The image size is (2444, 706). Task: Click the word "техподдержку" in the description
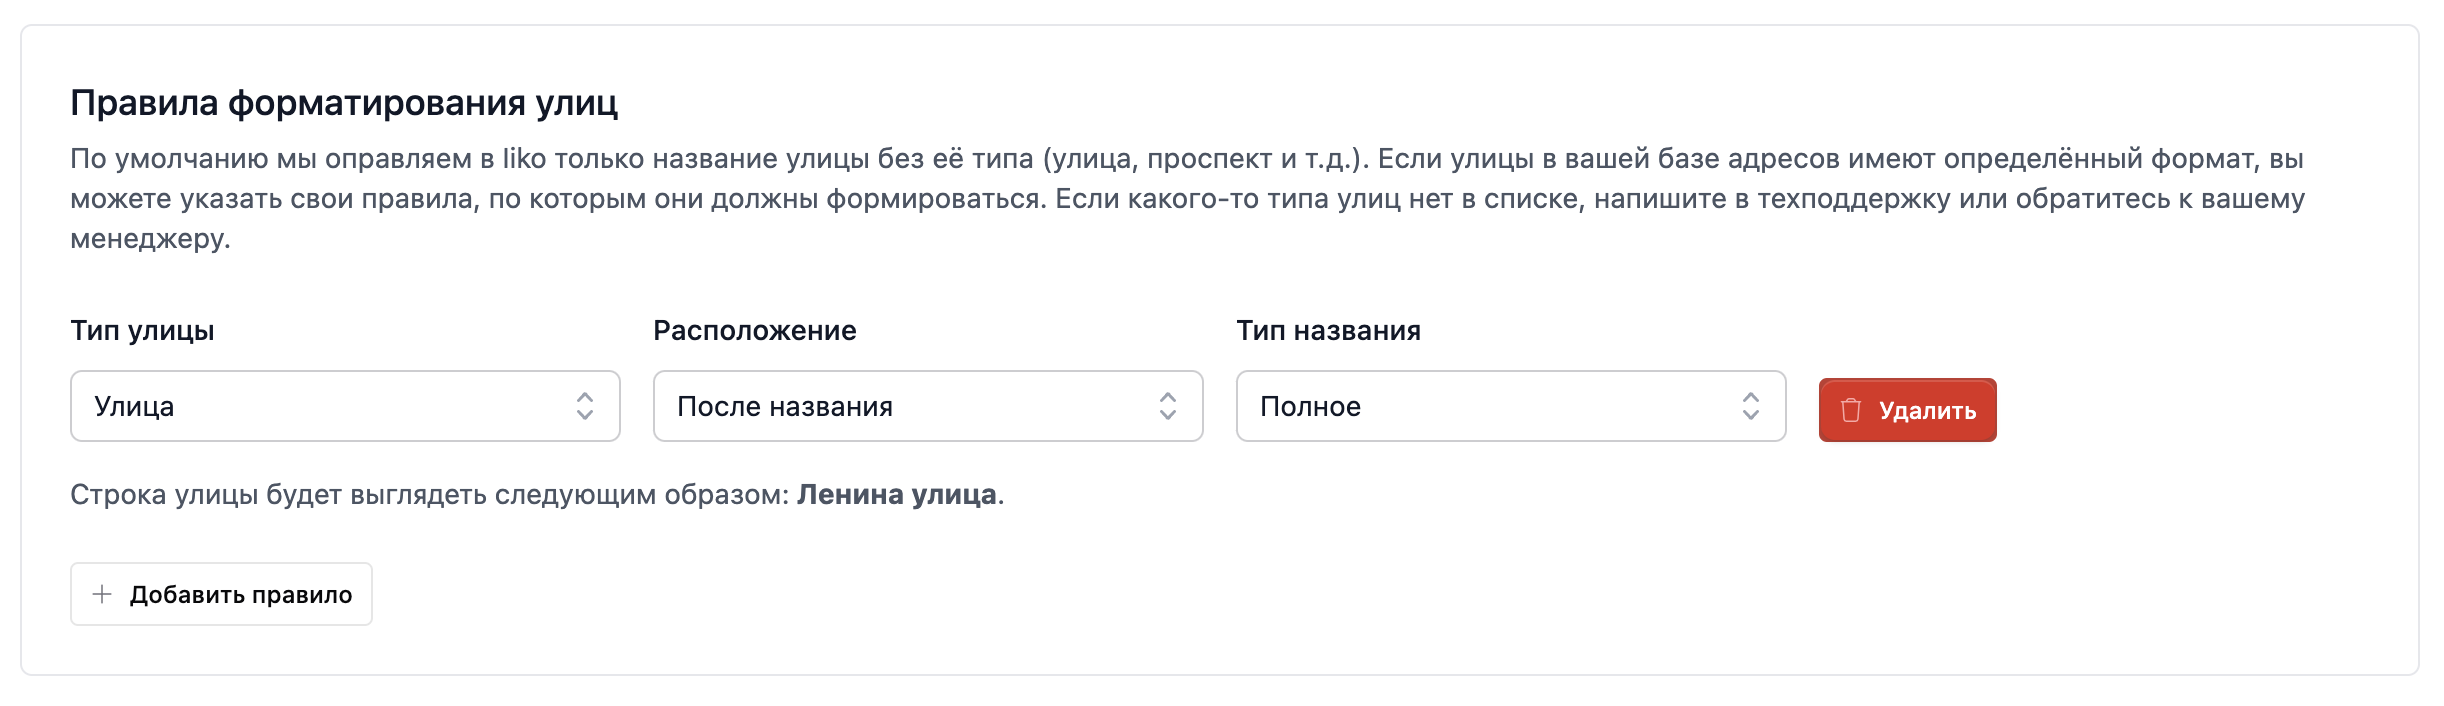click(1853, 199)
